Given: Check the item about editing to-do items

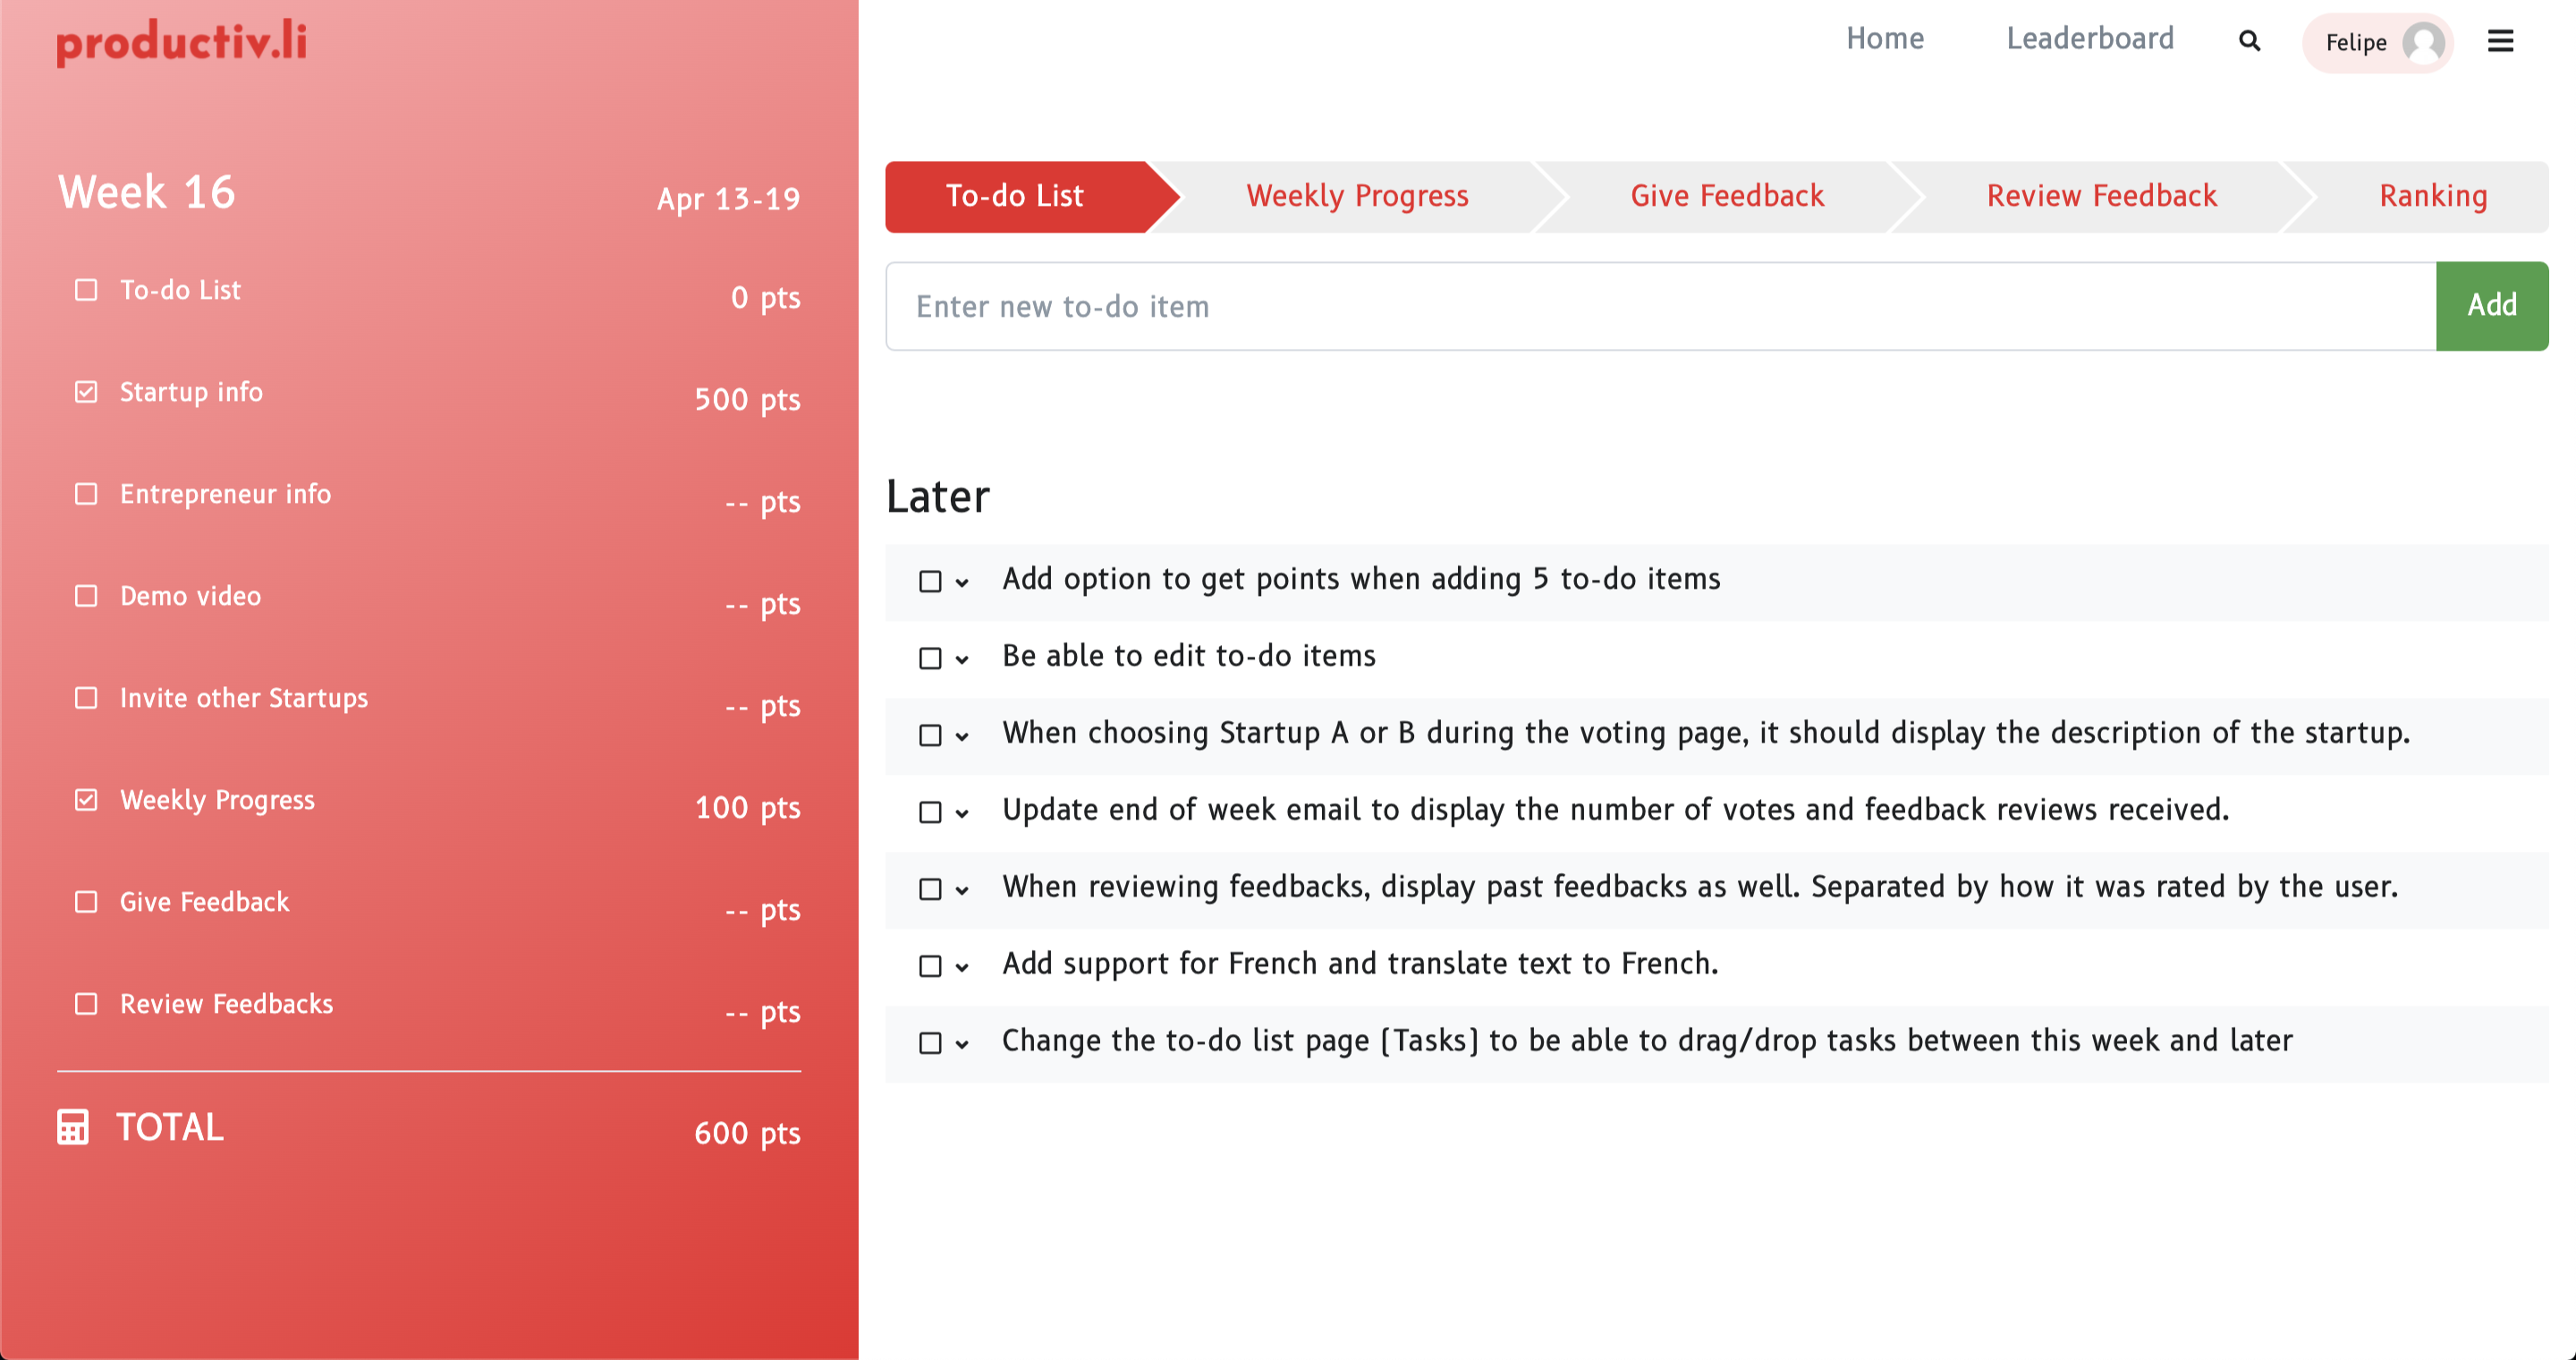Looking at the screenshot, I should pos(931,658).
